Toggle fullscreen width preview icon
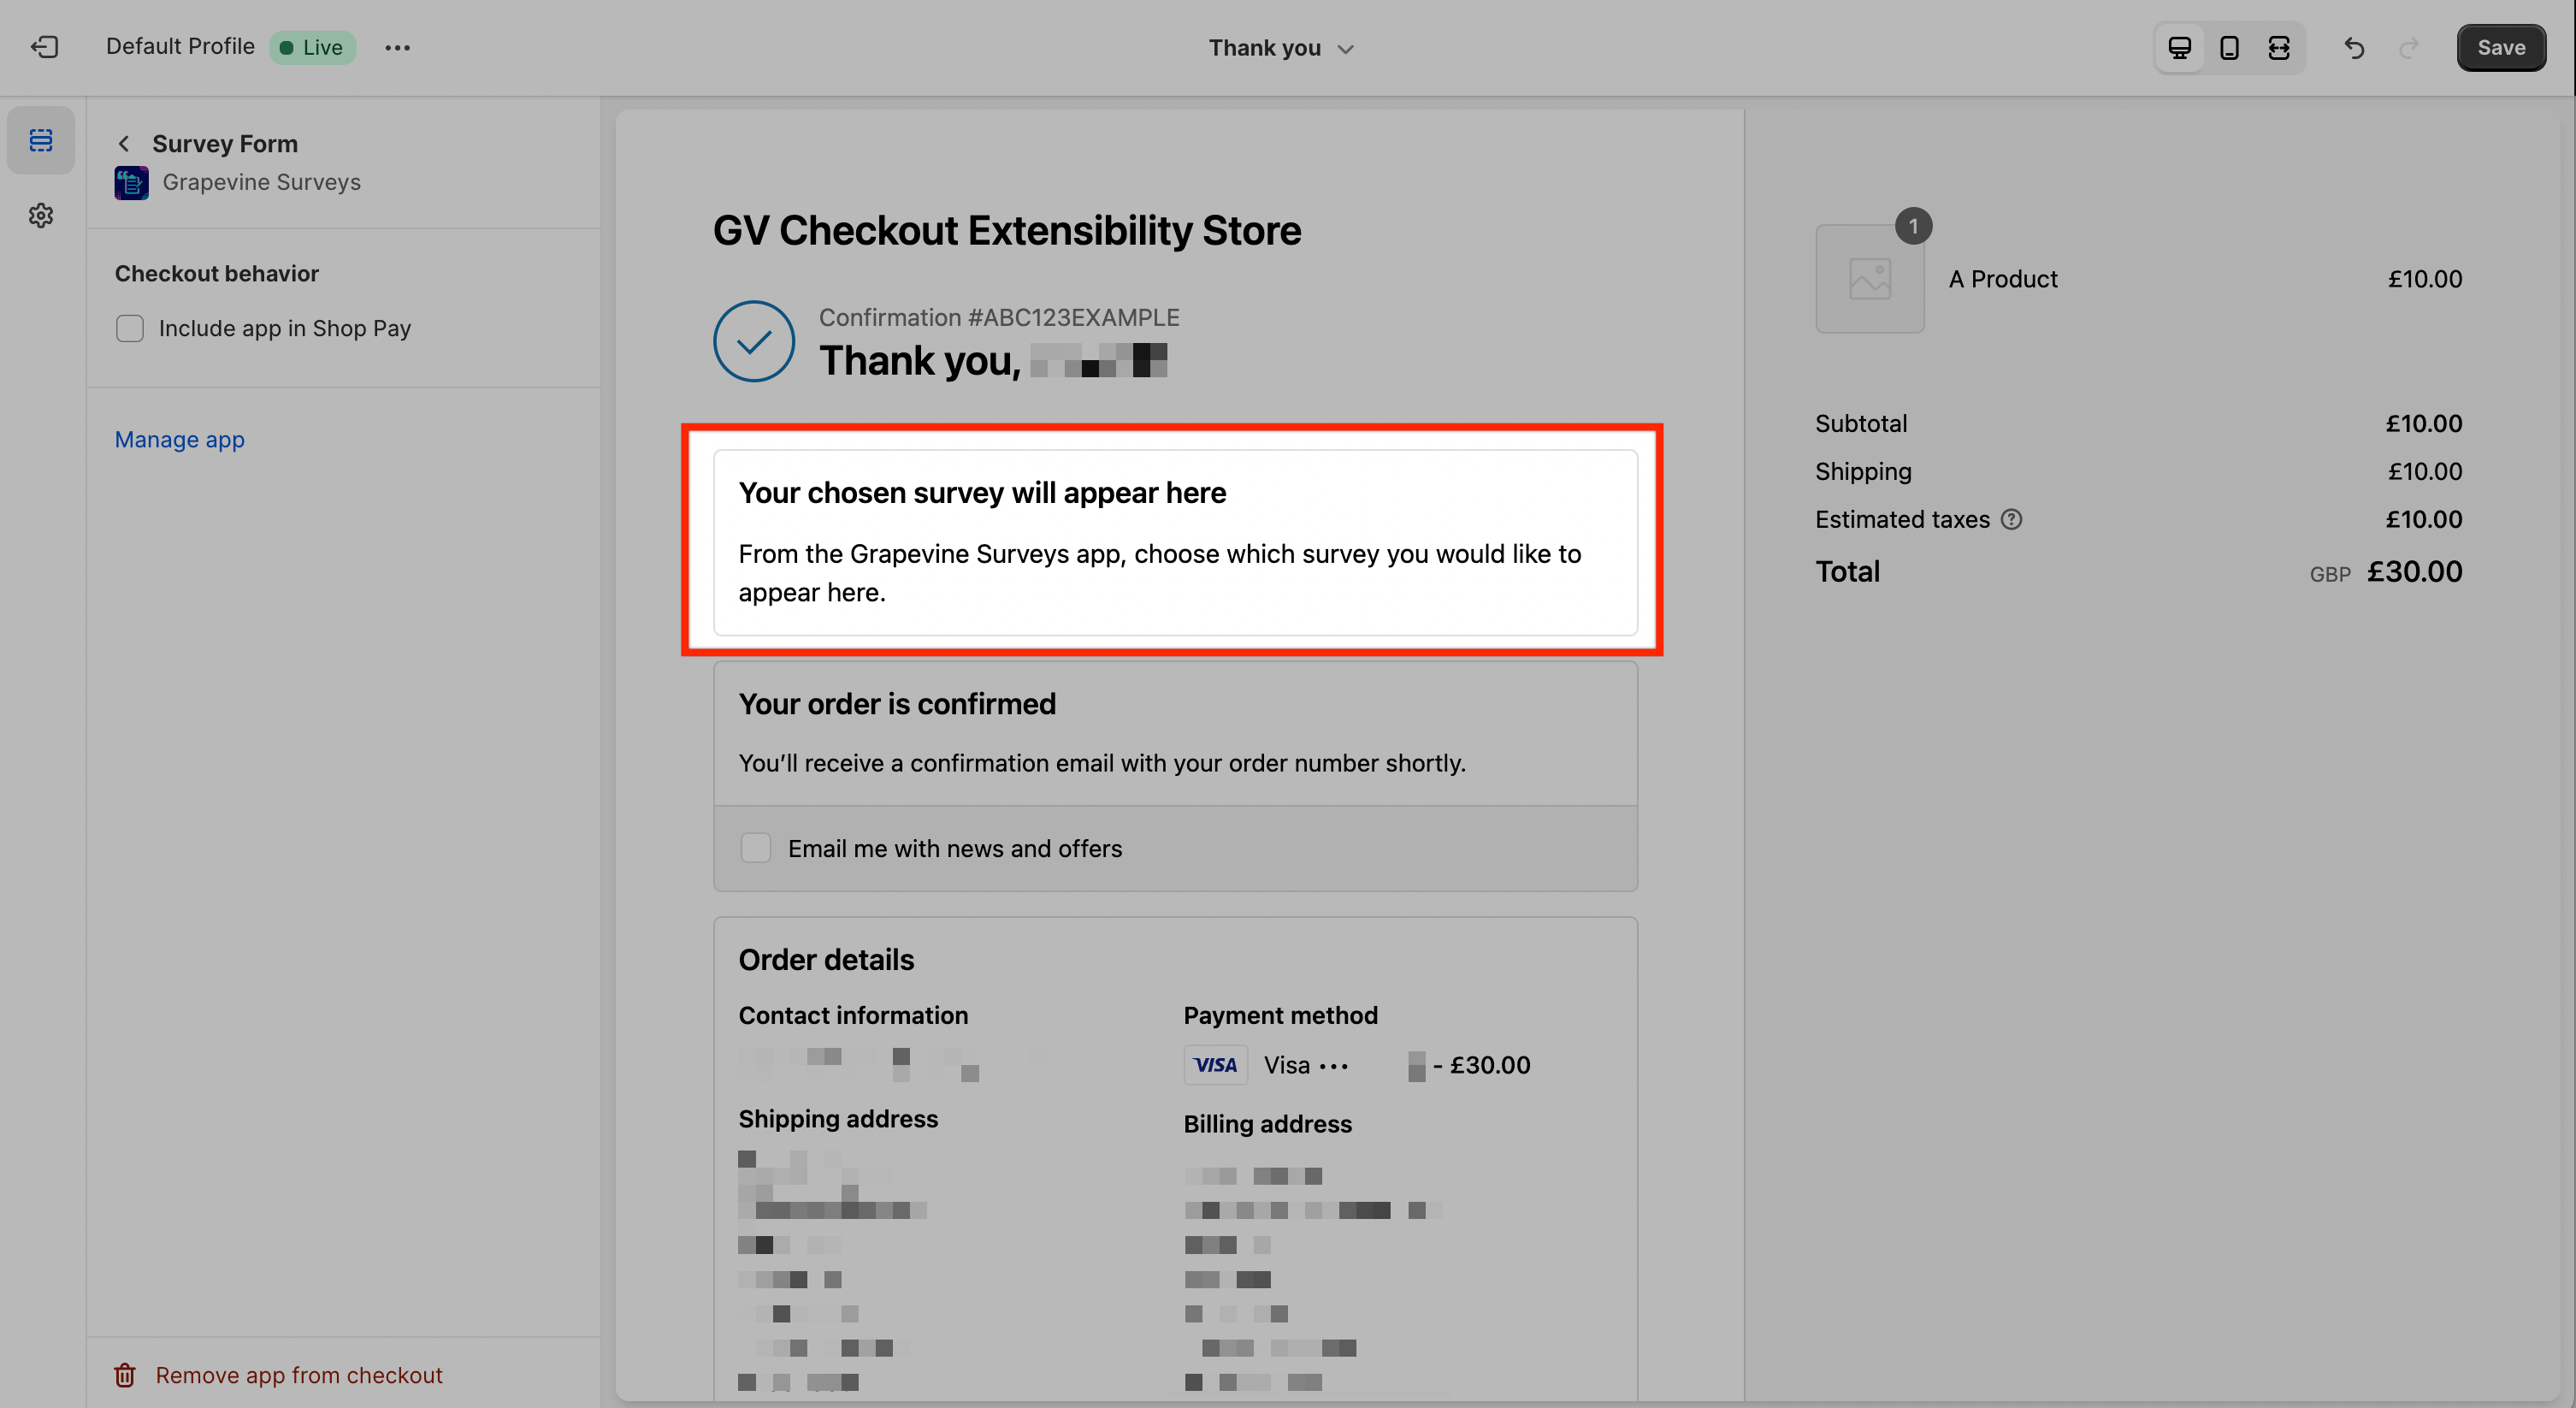The height and width of the screenshot is (1408, 2576). [x=2279, y=48]
